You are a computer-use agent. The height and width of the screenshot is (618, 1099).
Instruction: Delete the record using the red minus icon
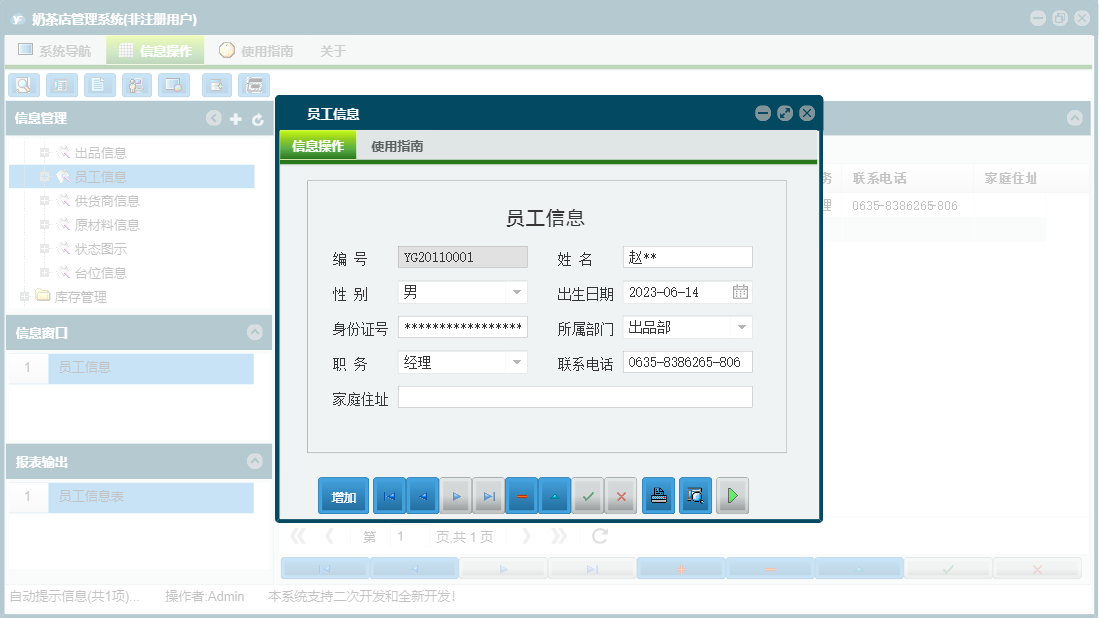pos(521,495)
